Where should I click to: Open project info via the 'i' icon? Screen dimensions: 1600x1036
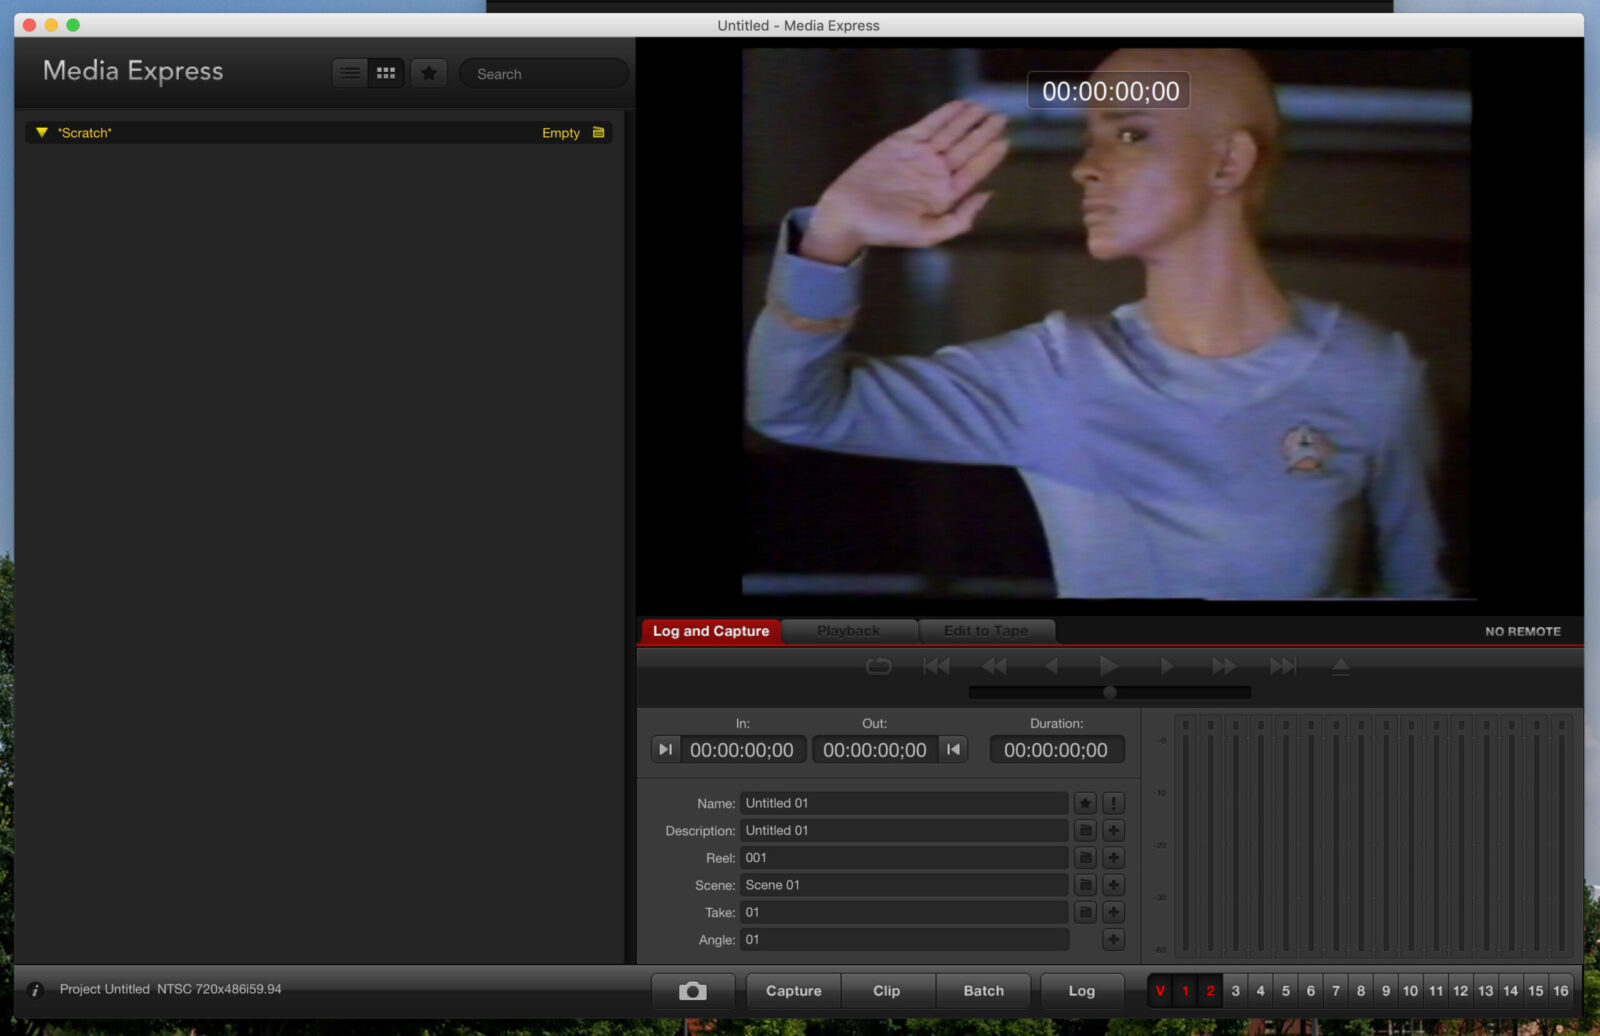point(35,990)
